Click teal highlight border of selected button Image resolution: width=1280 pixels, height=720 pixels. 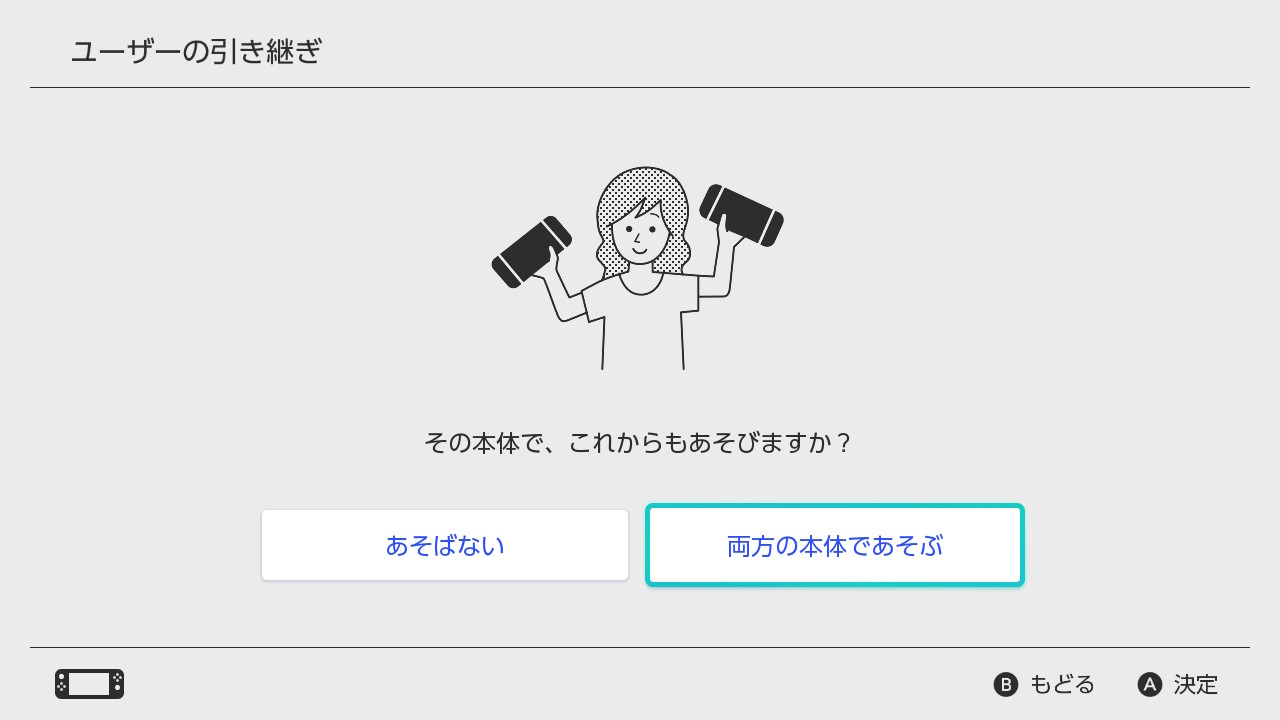click(835, 507)
